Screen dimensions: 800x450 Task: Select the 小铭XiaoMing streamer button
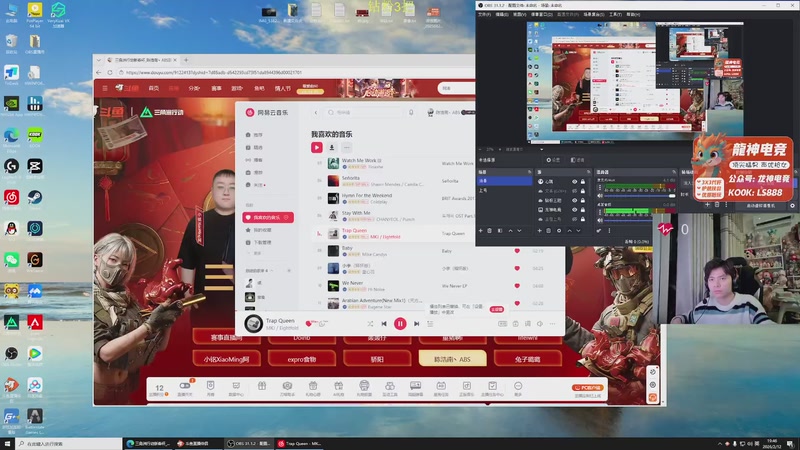click(x=227, y=359)
